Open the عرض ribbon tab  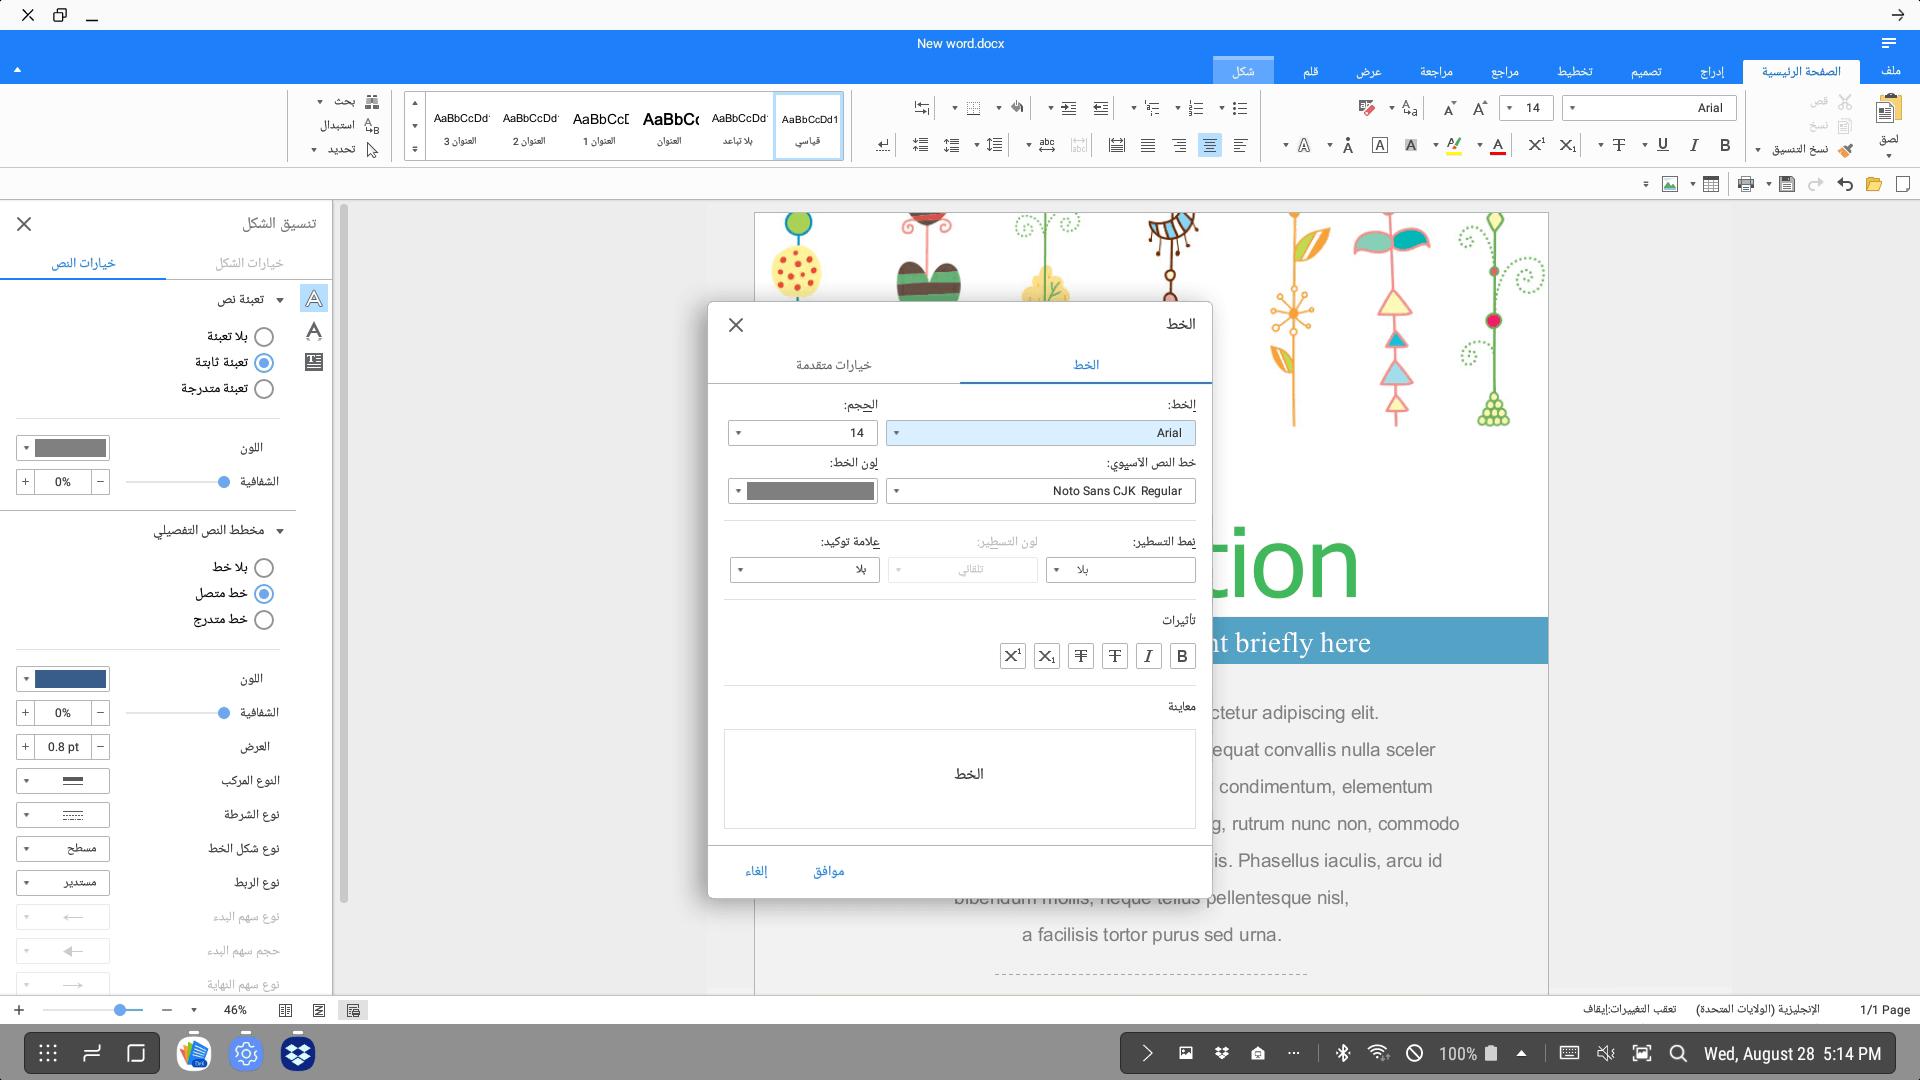coord(1369,71)
